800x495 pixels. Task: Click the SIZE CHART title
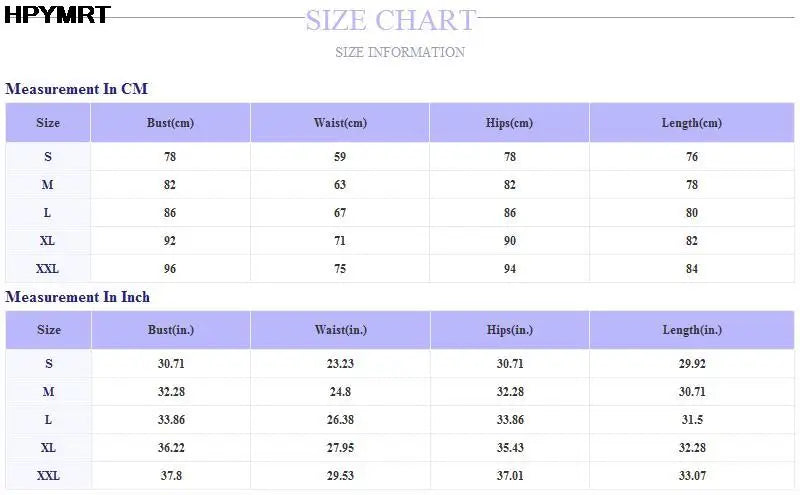point(390,20)
